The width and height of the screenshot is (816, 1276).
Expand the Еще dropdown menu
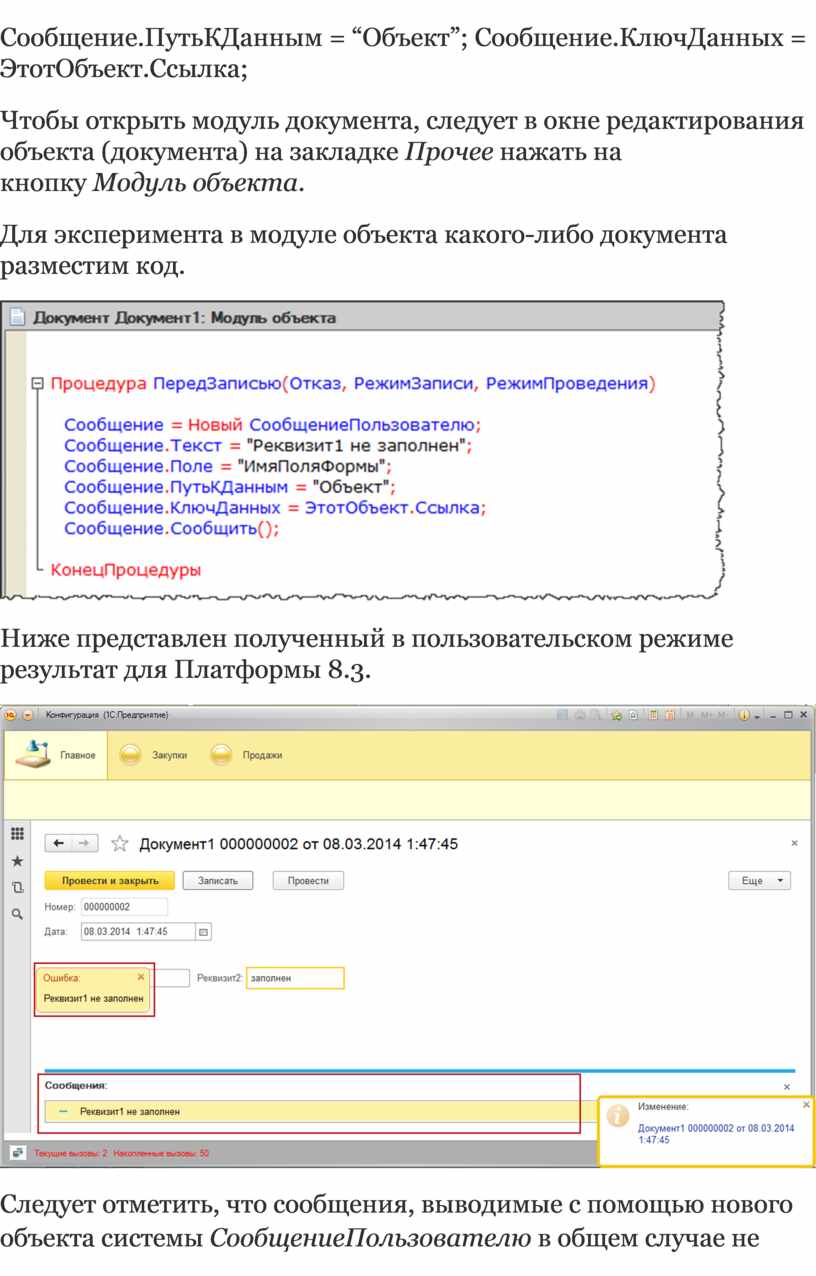(x=759, y=881)
